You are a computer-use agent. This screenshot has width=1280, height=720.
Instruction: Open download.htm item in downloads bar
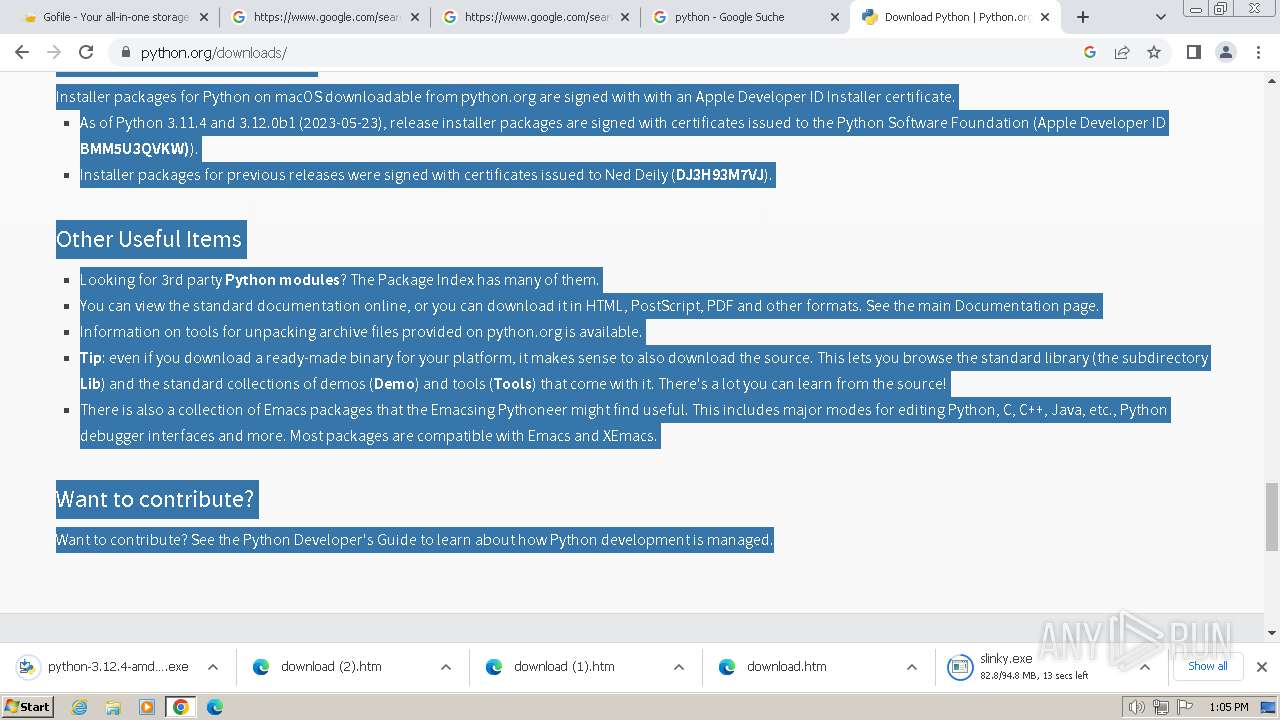tap(784, 667)
